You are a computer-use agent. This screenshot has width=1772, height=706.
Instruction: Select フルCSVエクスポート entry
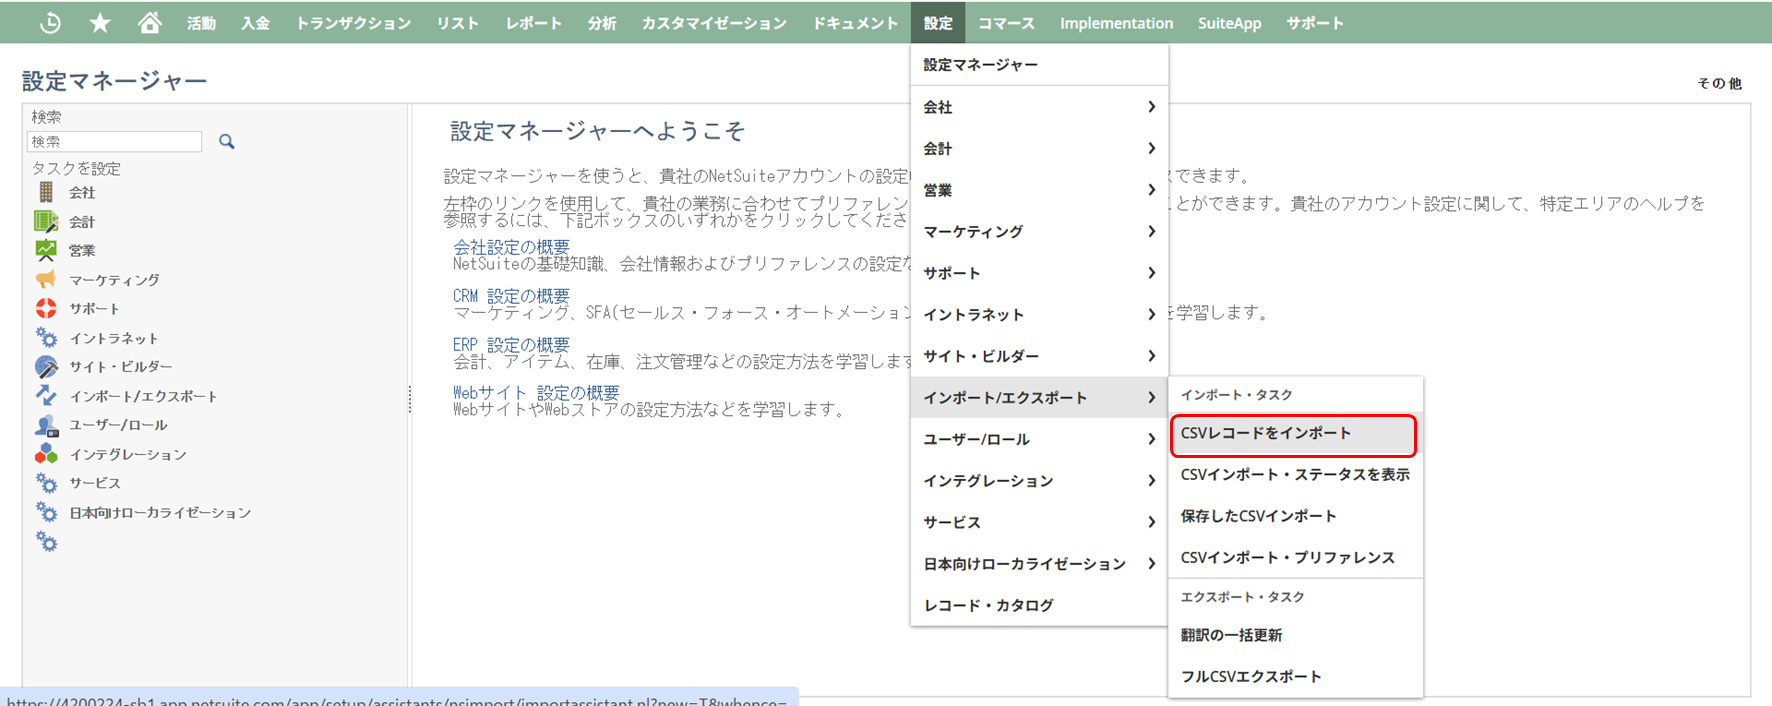pos(1295,677)
